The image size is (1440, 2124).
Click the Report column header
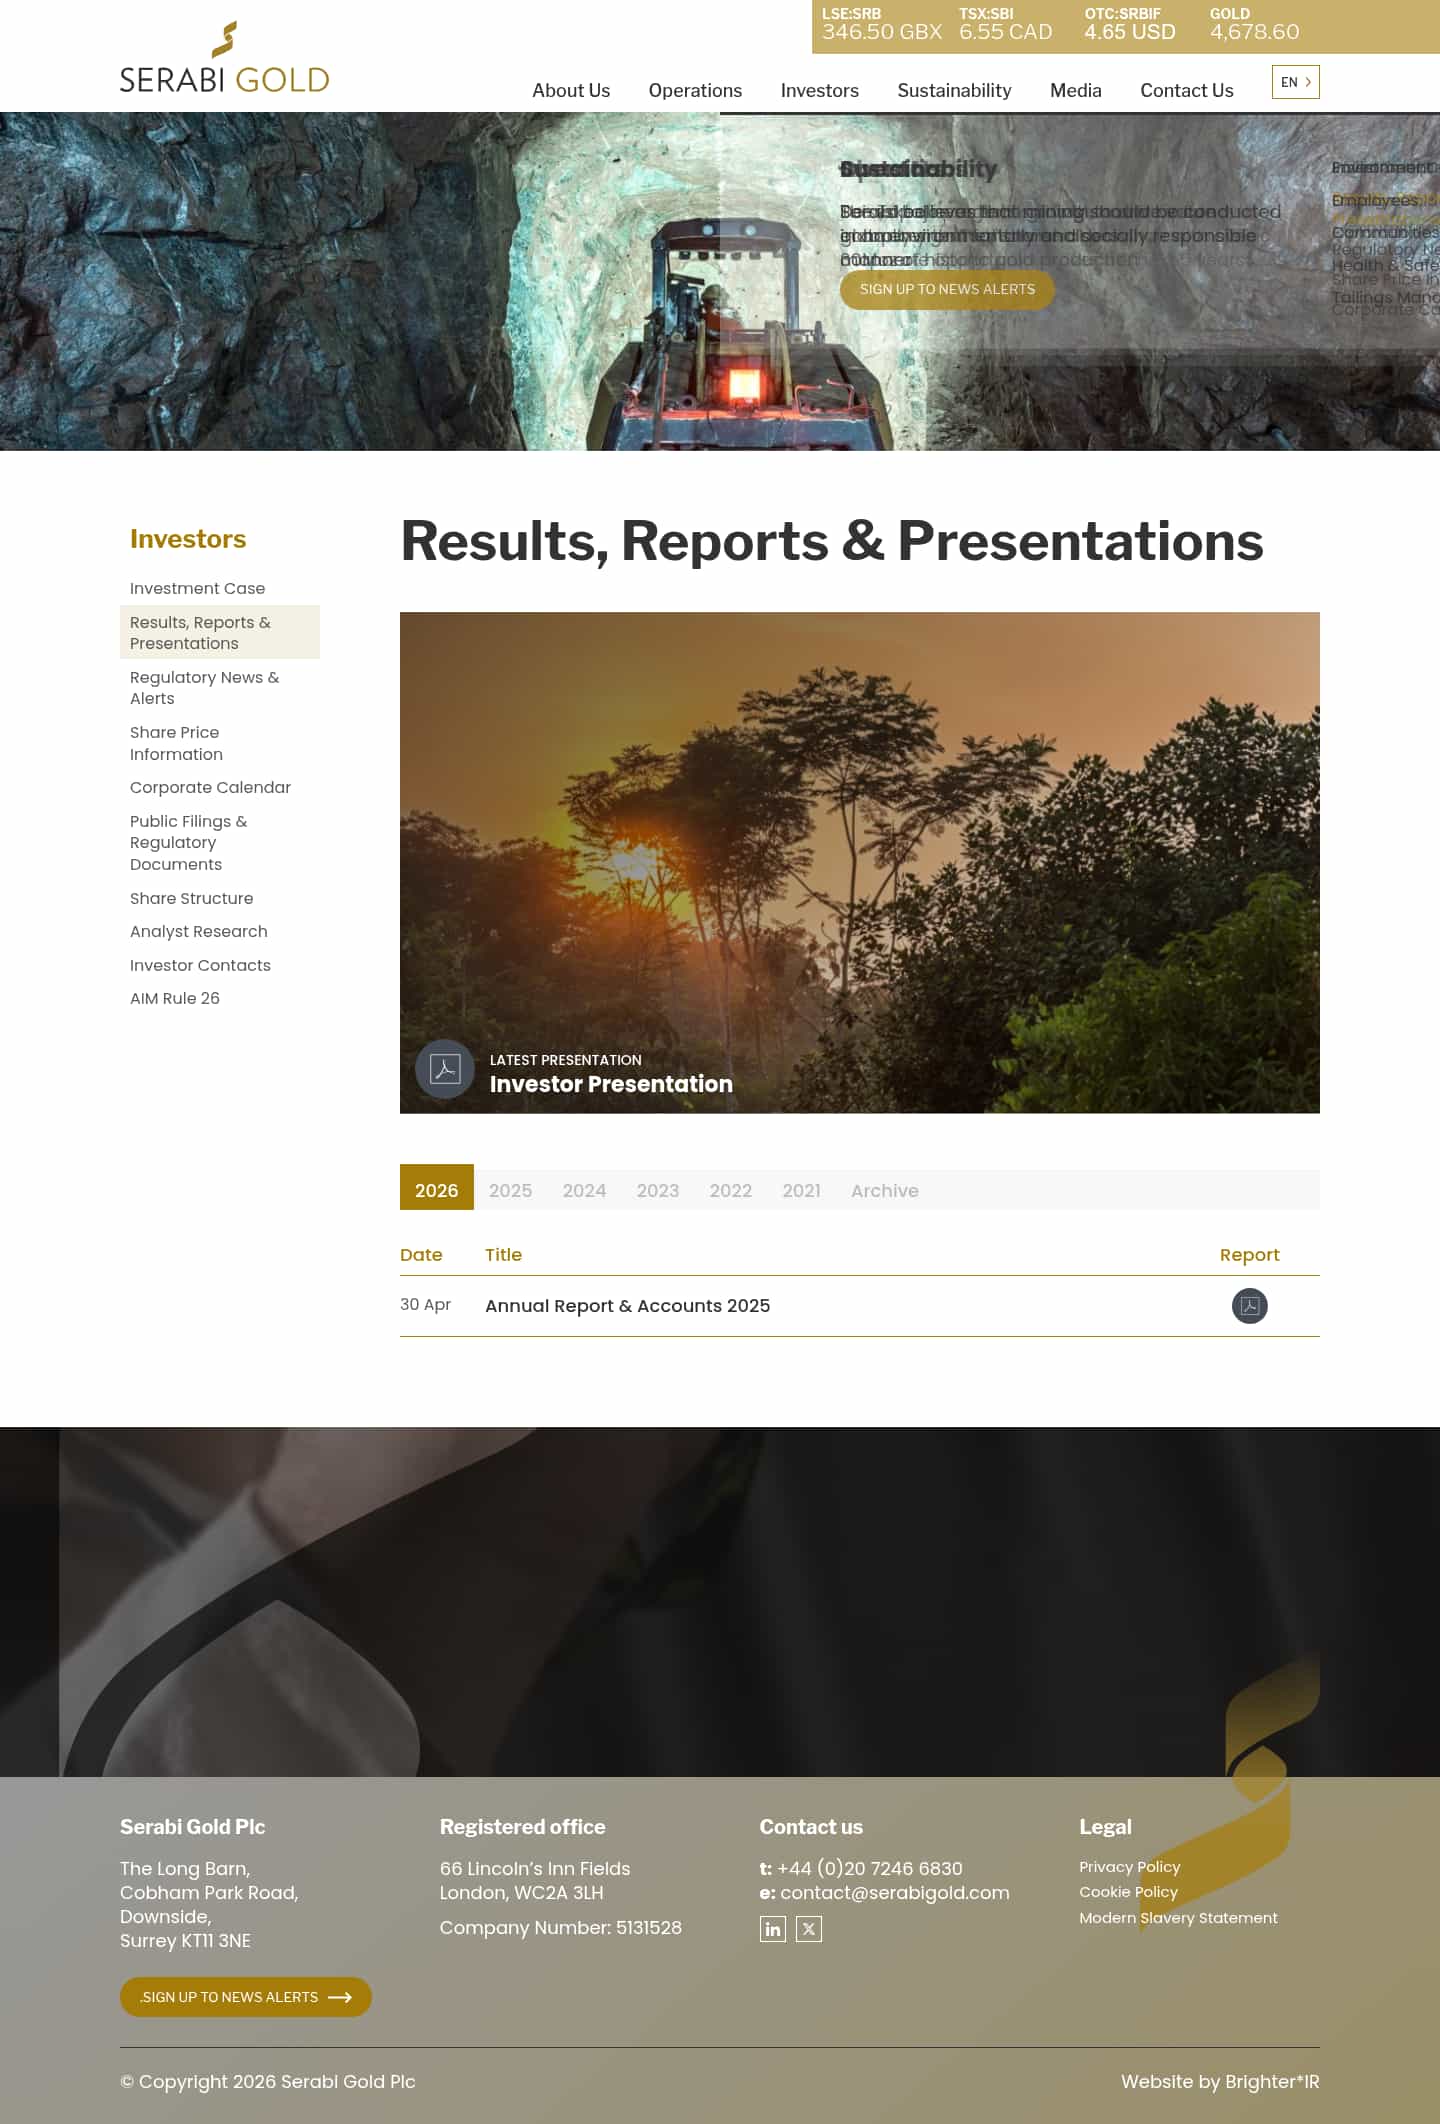(1249, 1255)
